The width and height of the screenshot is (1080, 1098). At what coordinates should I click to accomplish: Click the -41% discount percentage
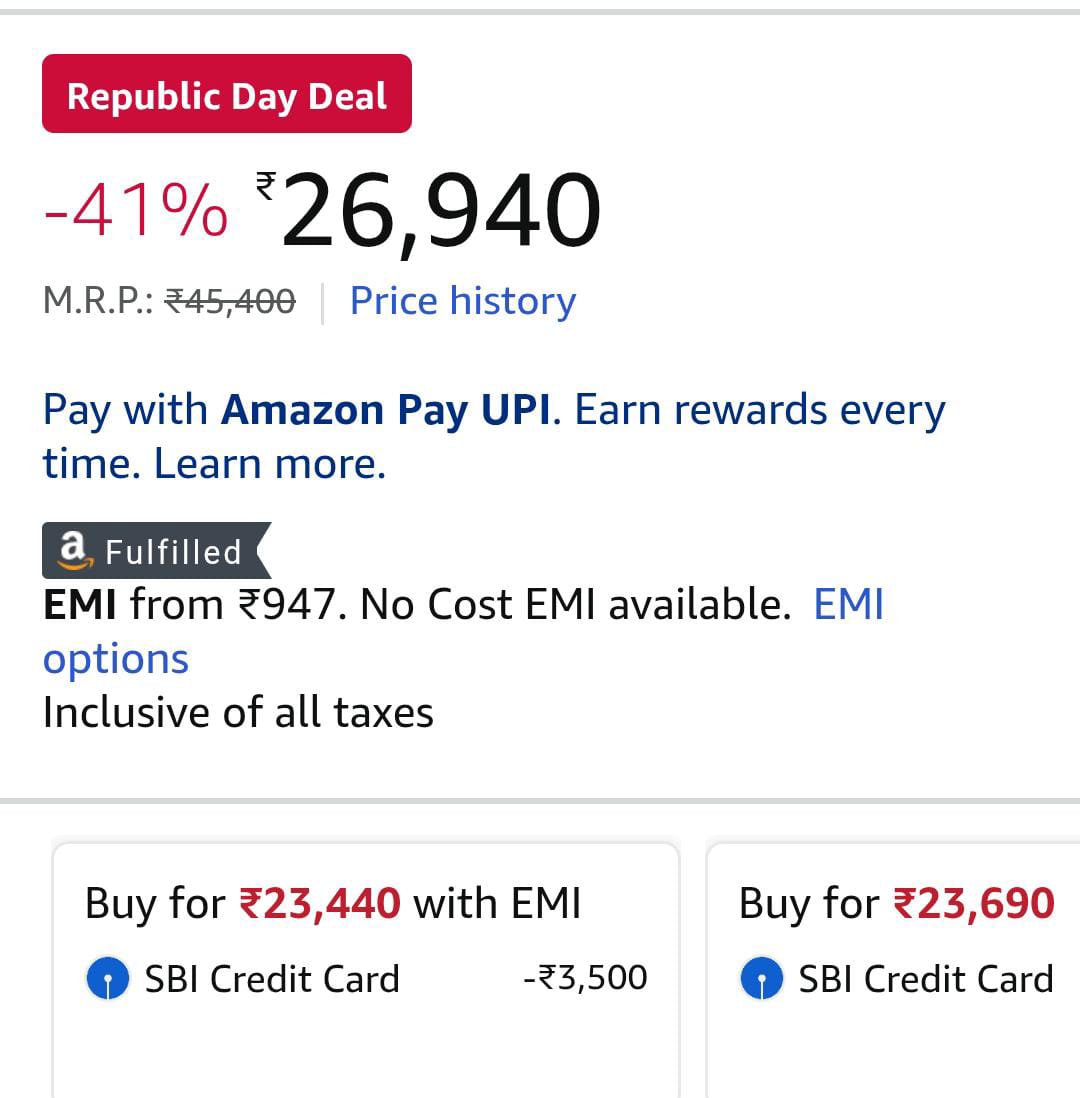point(136,212)
